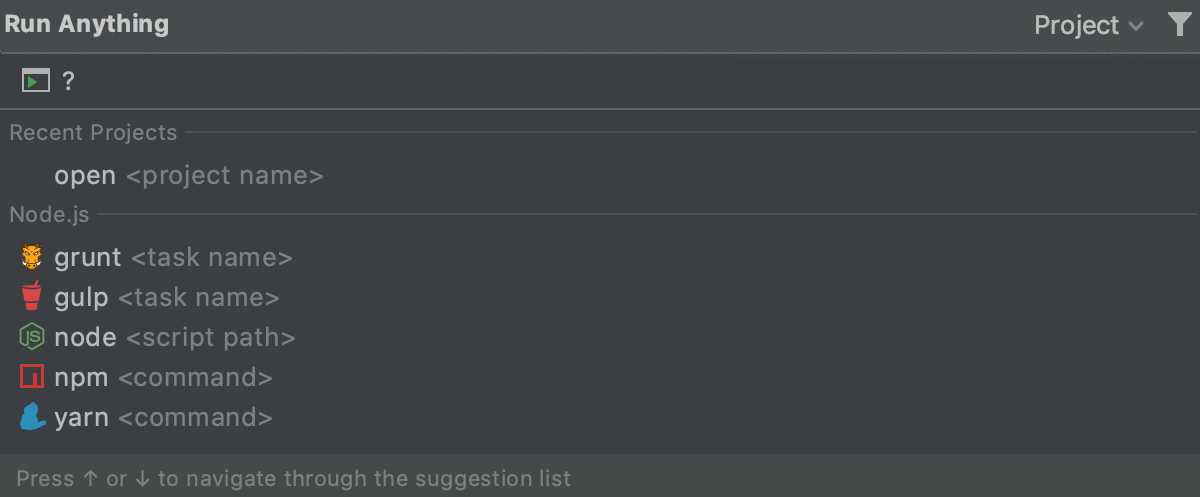Click the filter funnel icon
The width and height of the screenshot is (1200, 497).
click(1179, 25)
